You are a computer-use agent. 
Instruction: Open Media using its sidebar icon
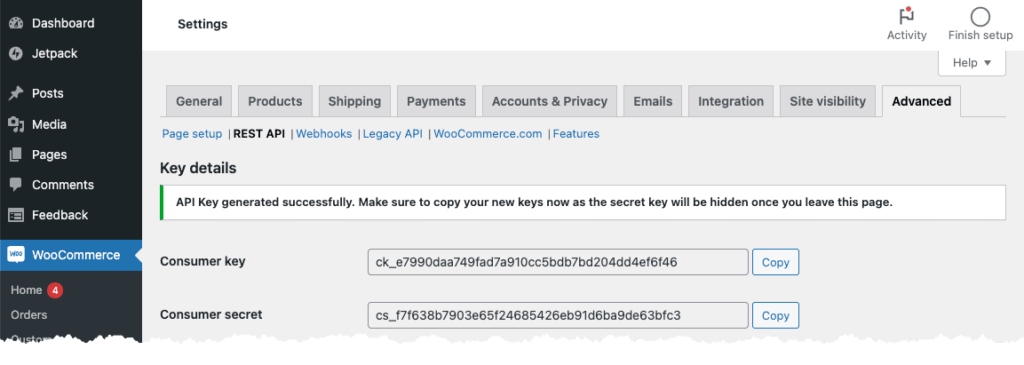coord(16,124)
